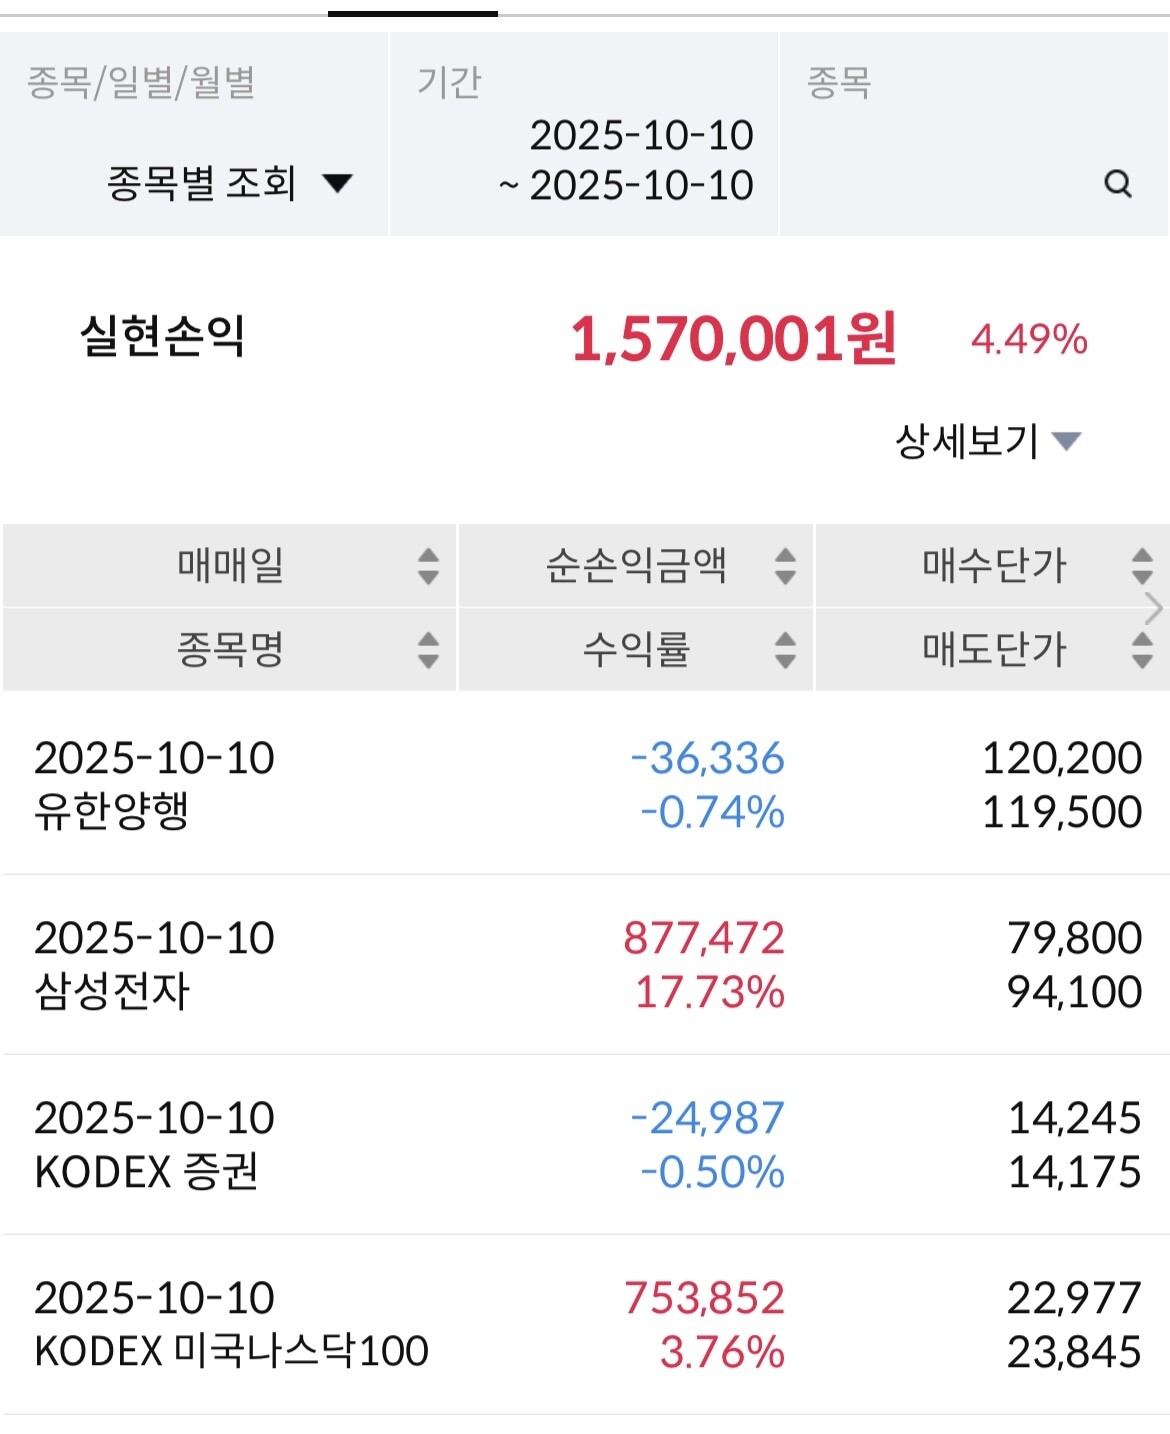Screen dimensions: 1170x1434
Task: Open the 기간 date range picker
Action: 640,160
